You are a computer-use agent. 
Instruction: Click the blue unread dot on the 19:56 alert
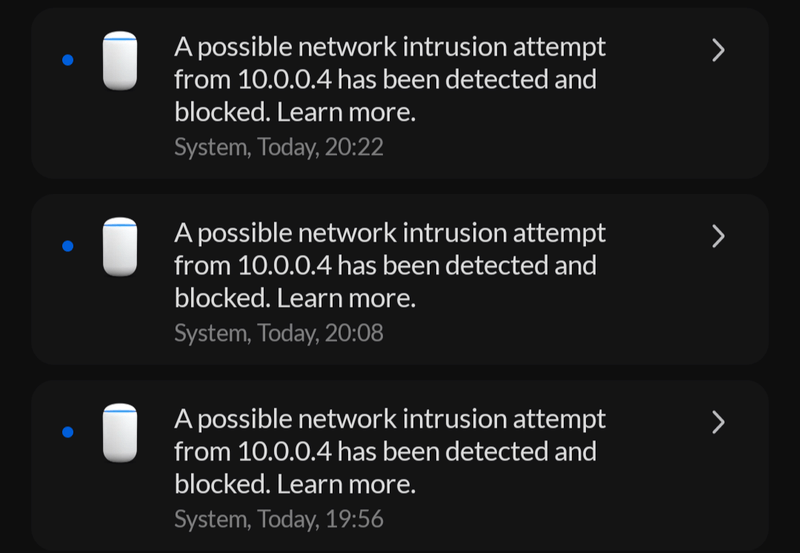[x=68, y=432]
